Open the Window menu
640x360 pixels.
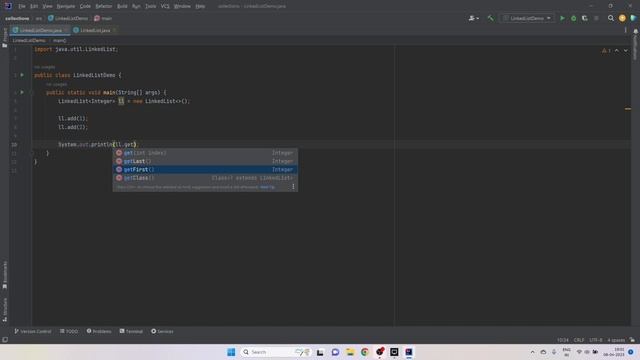point(182,6)
